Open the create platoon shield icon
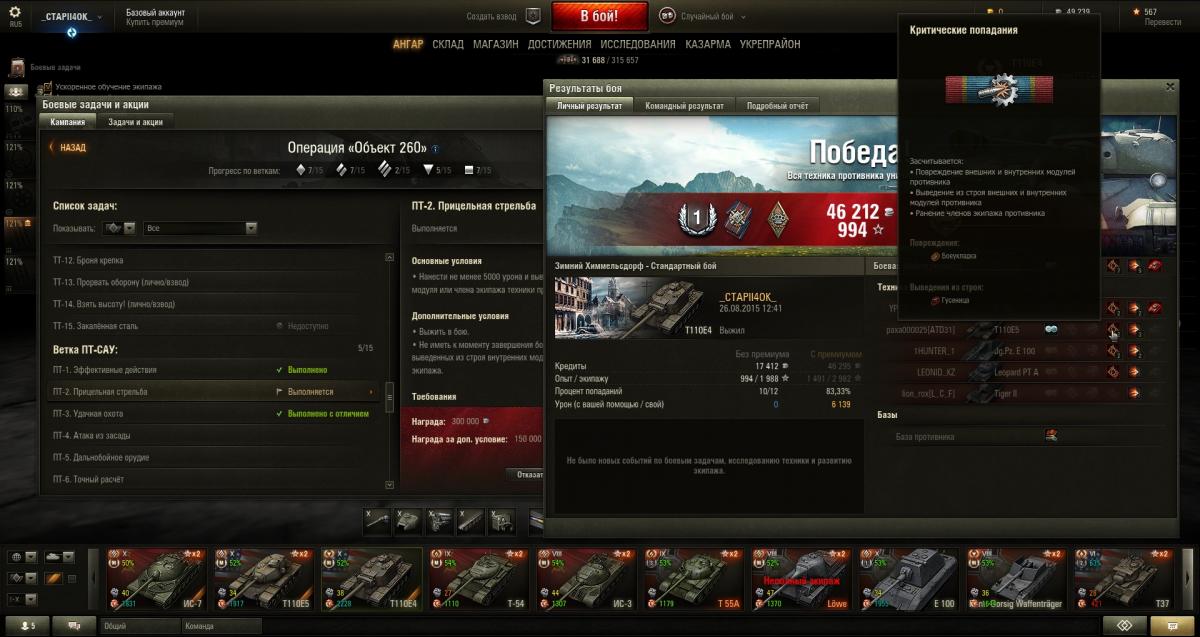1200x637 pixels. (x=533, y=16)
